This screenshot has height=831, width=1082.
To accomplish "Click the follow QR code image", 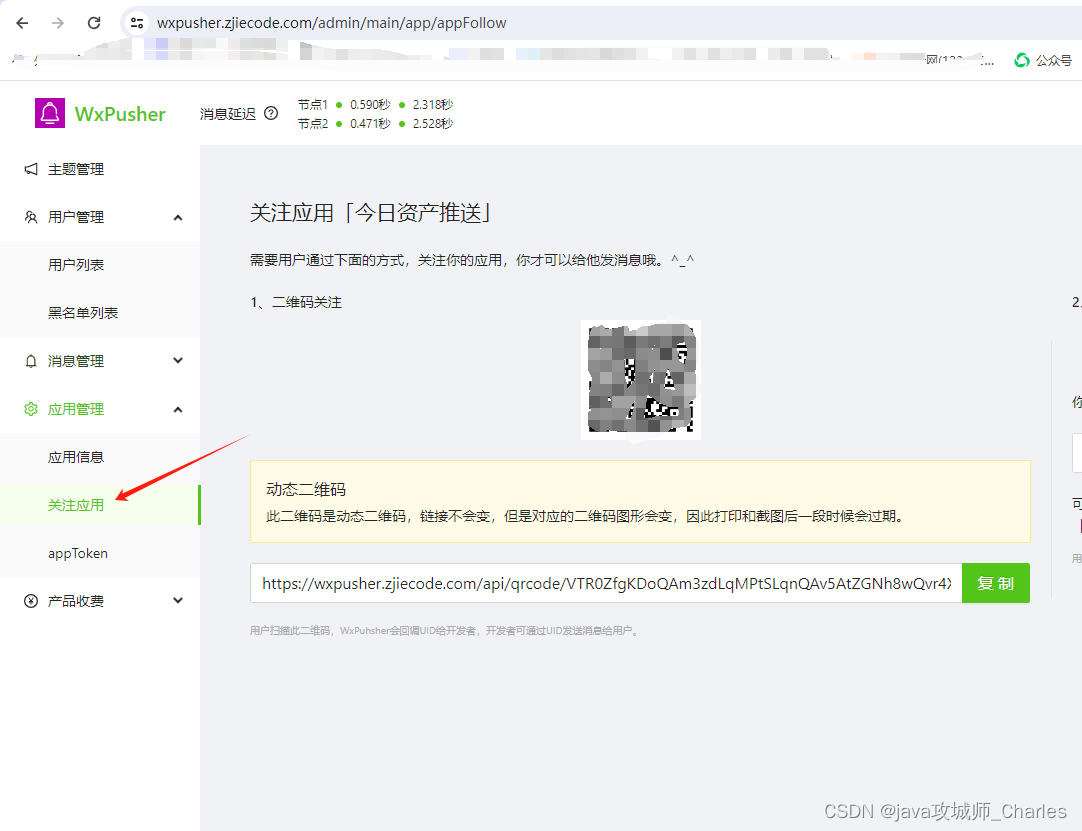I will [x=641, y=380].
